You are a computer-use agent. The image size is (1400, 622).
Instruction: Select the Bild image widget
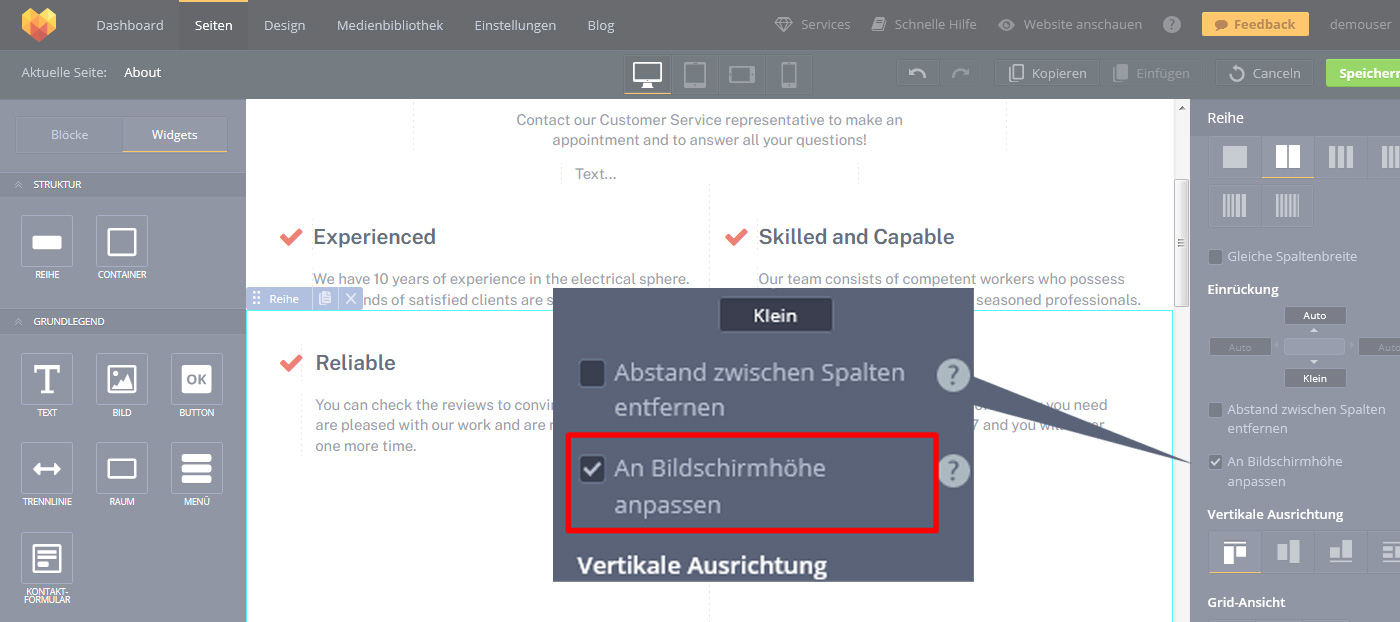[x=122, y=380]
